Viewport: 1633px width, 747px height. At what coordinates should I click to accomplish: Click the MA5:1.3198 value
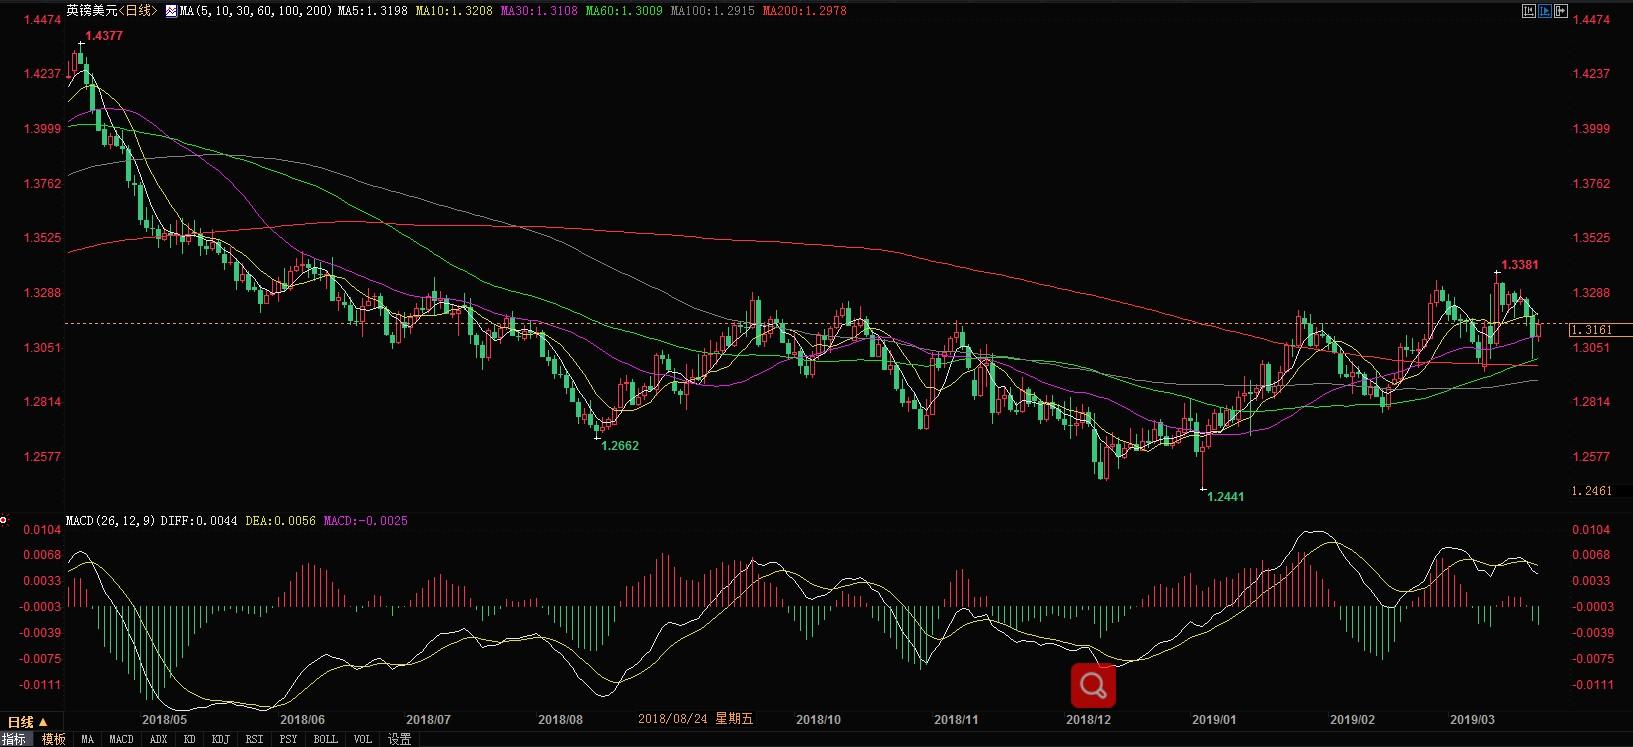[373, 11]
